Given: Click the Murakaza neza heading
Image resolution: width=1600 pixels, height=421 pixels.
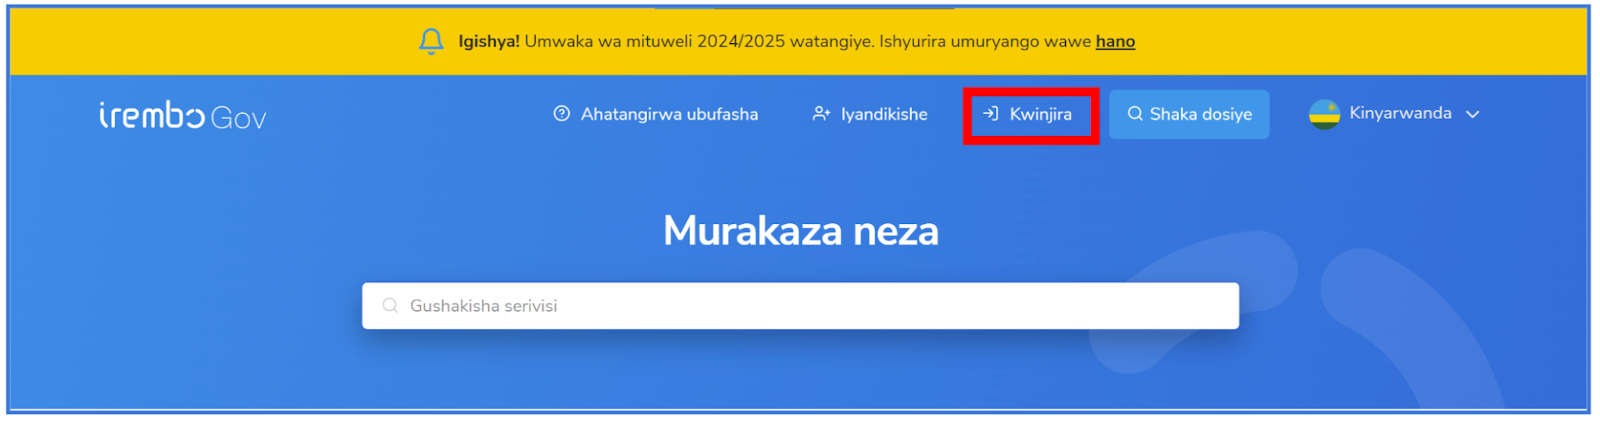Looking at the screenshot, I should click(x=801, y=231).
